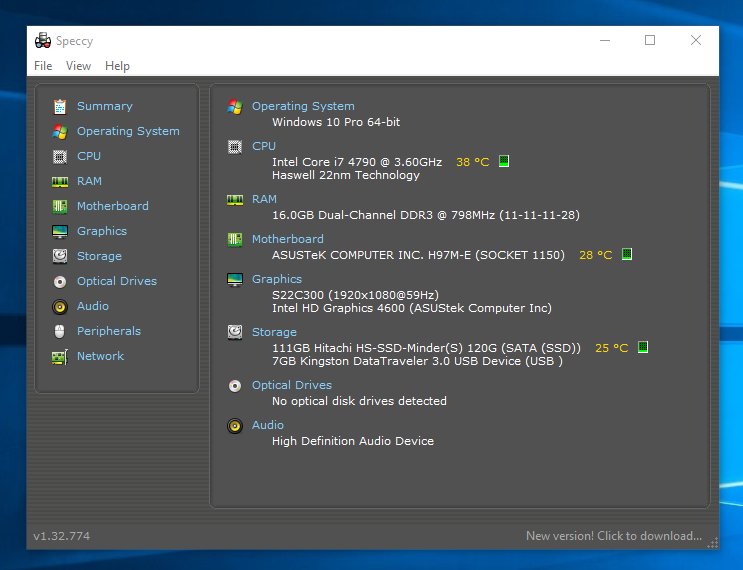The height and width of the screenshot is (570, 743).
Task: Click the Graphics monitor icon in sidebar
Action: click(59, 231)
